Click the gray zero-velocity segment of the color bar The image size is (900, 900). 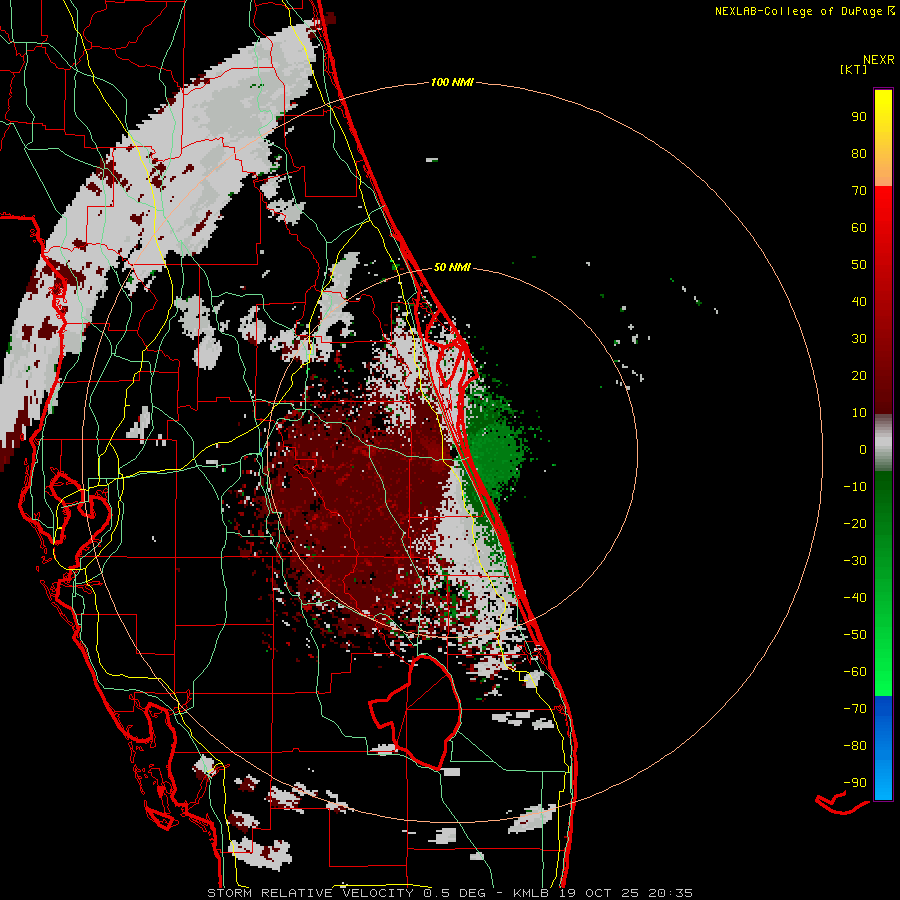pyautogui.click(x=883, y=443)
